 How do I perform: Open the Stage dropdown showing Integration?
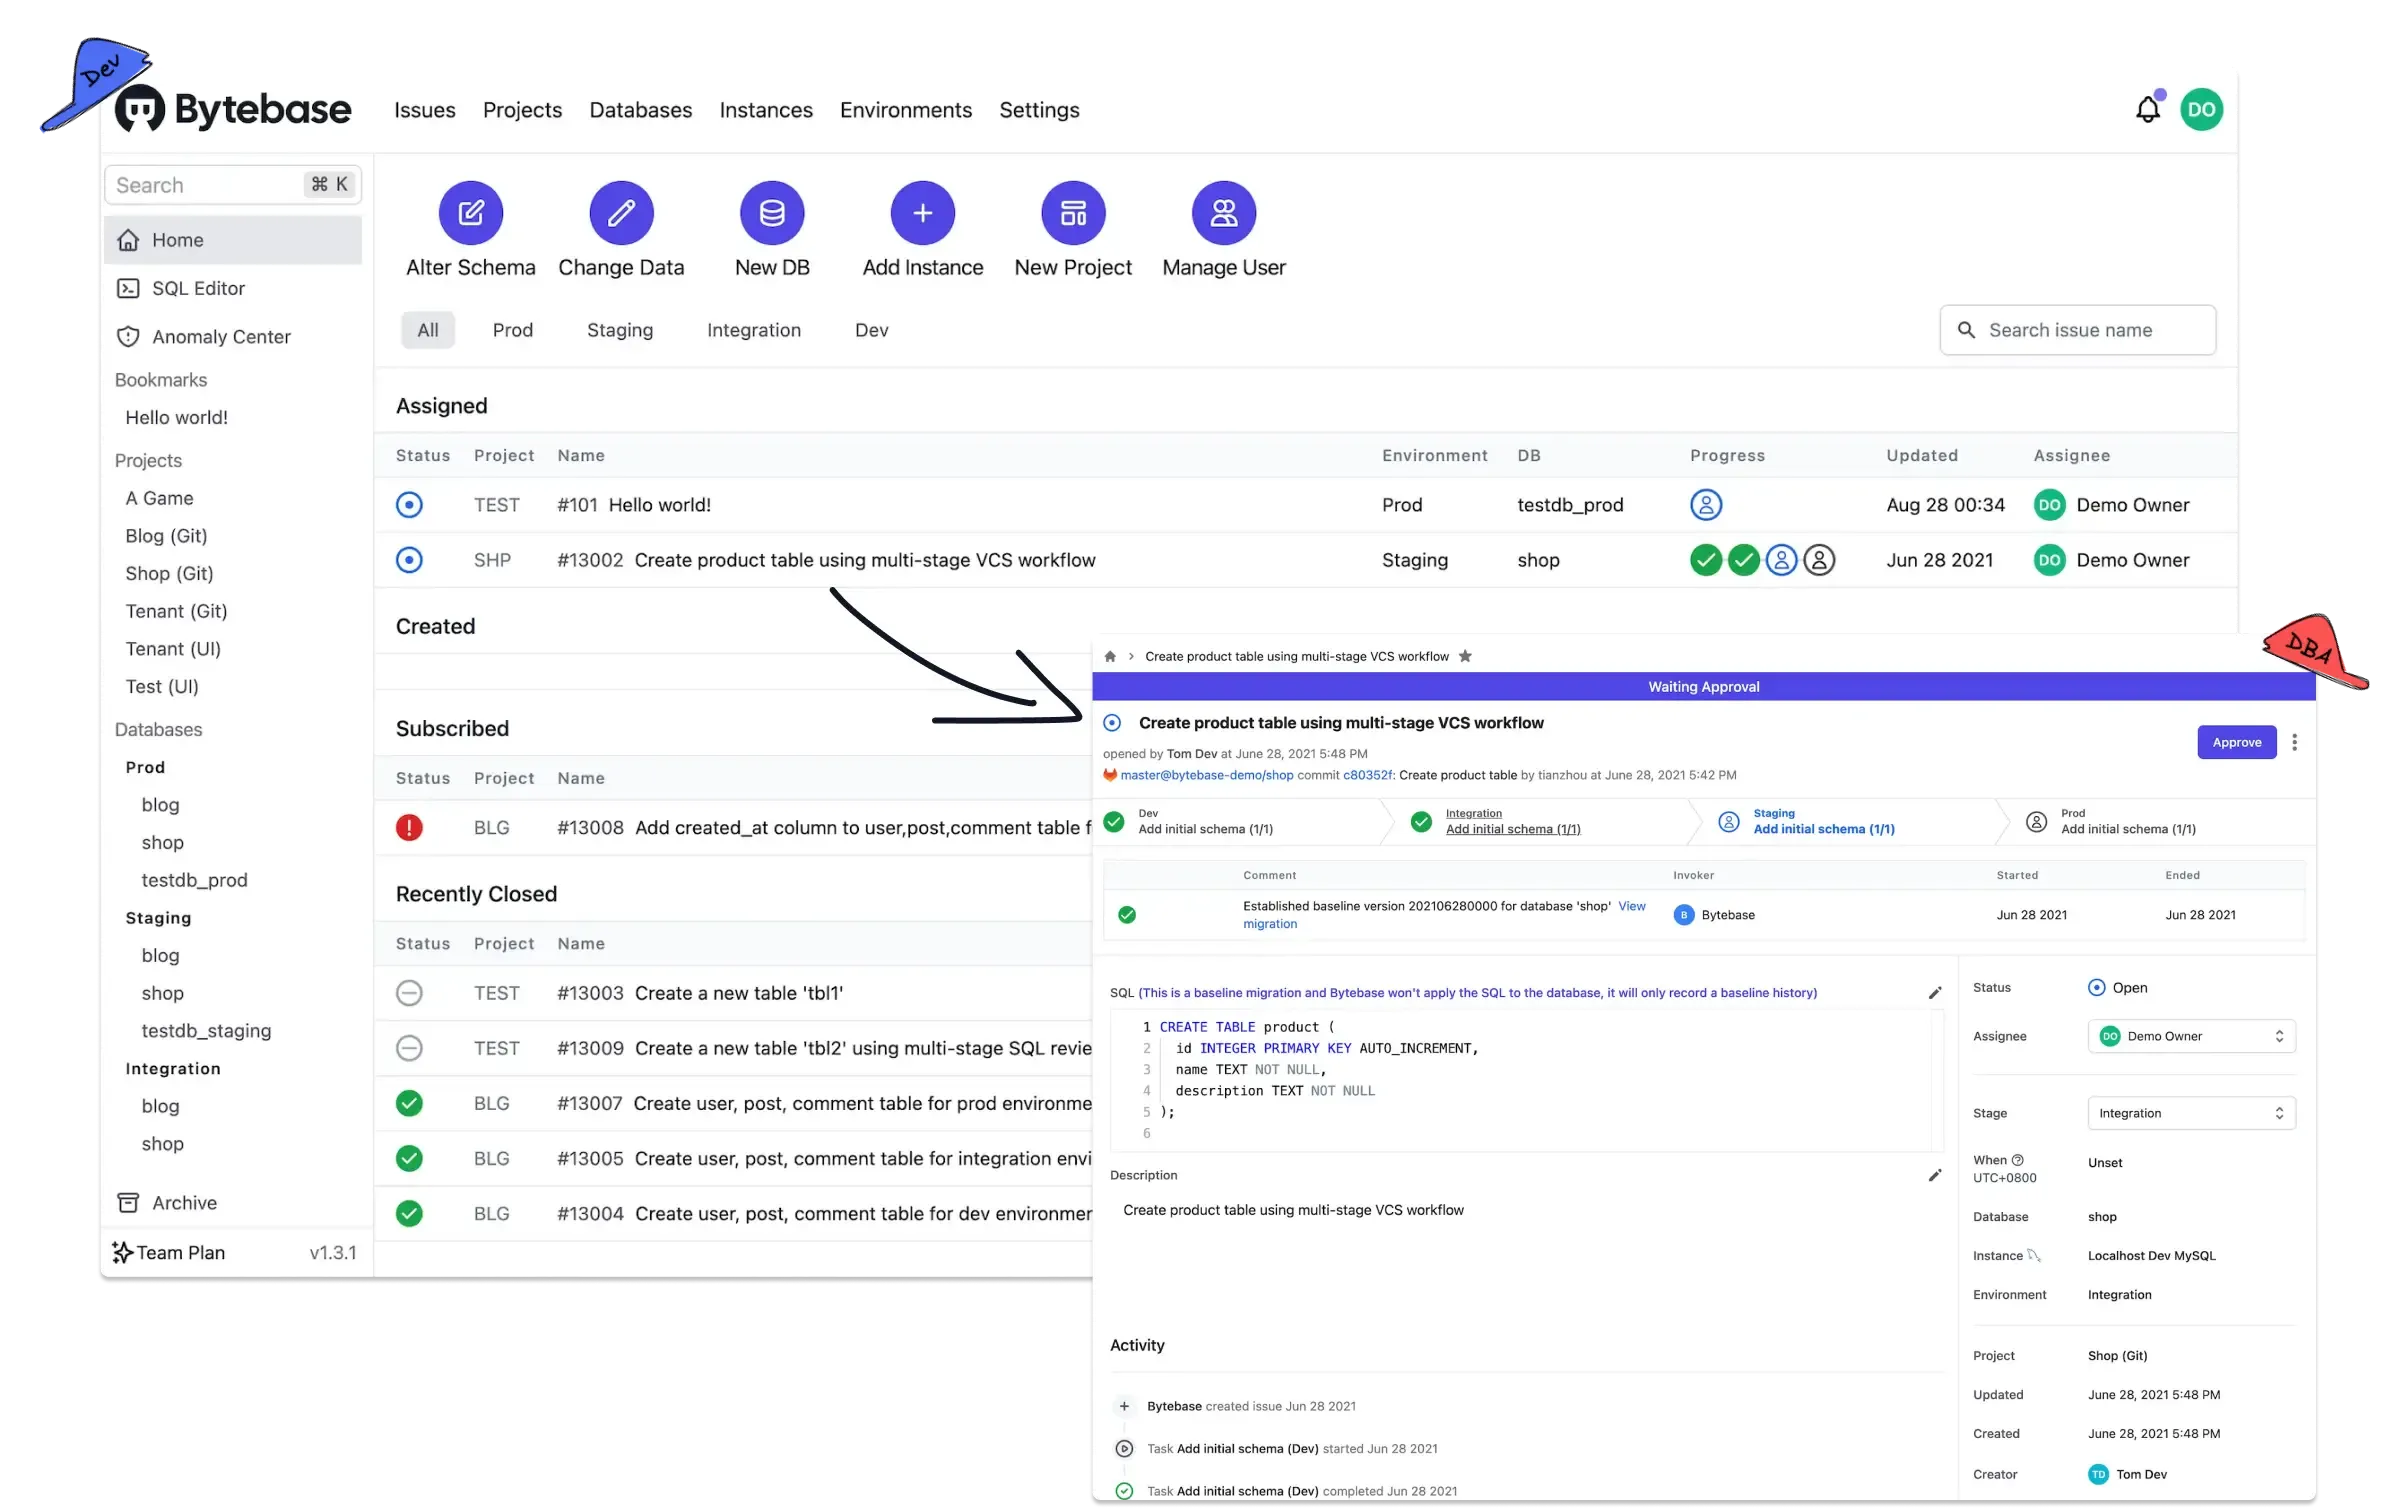2192,1113
